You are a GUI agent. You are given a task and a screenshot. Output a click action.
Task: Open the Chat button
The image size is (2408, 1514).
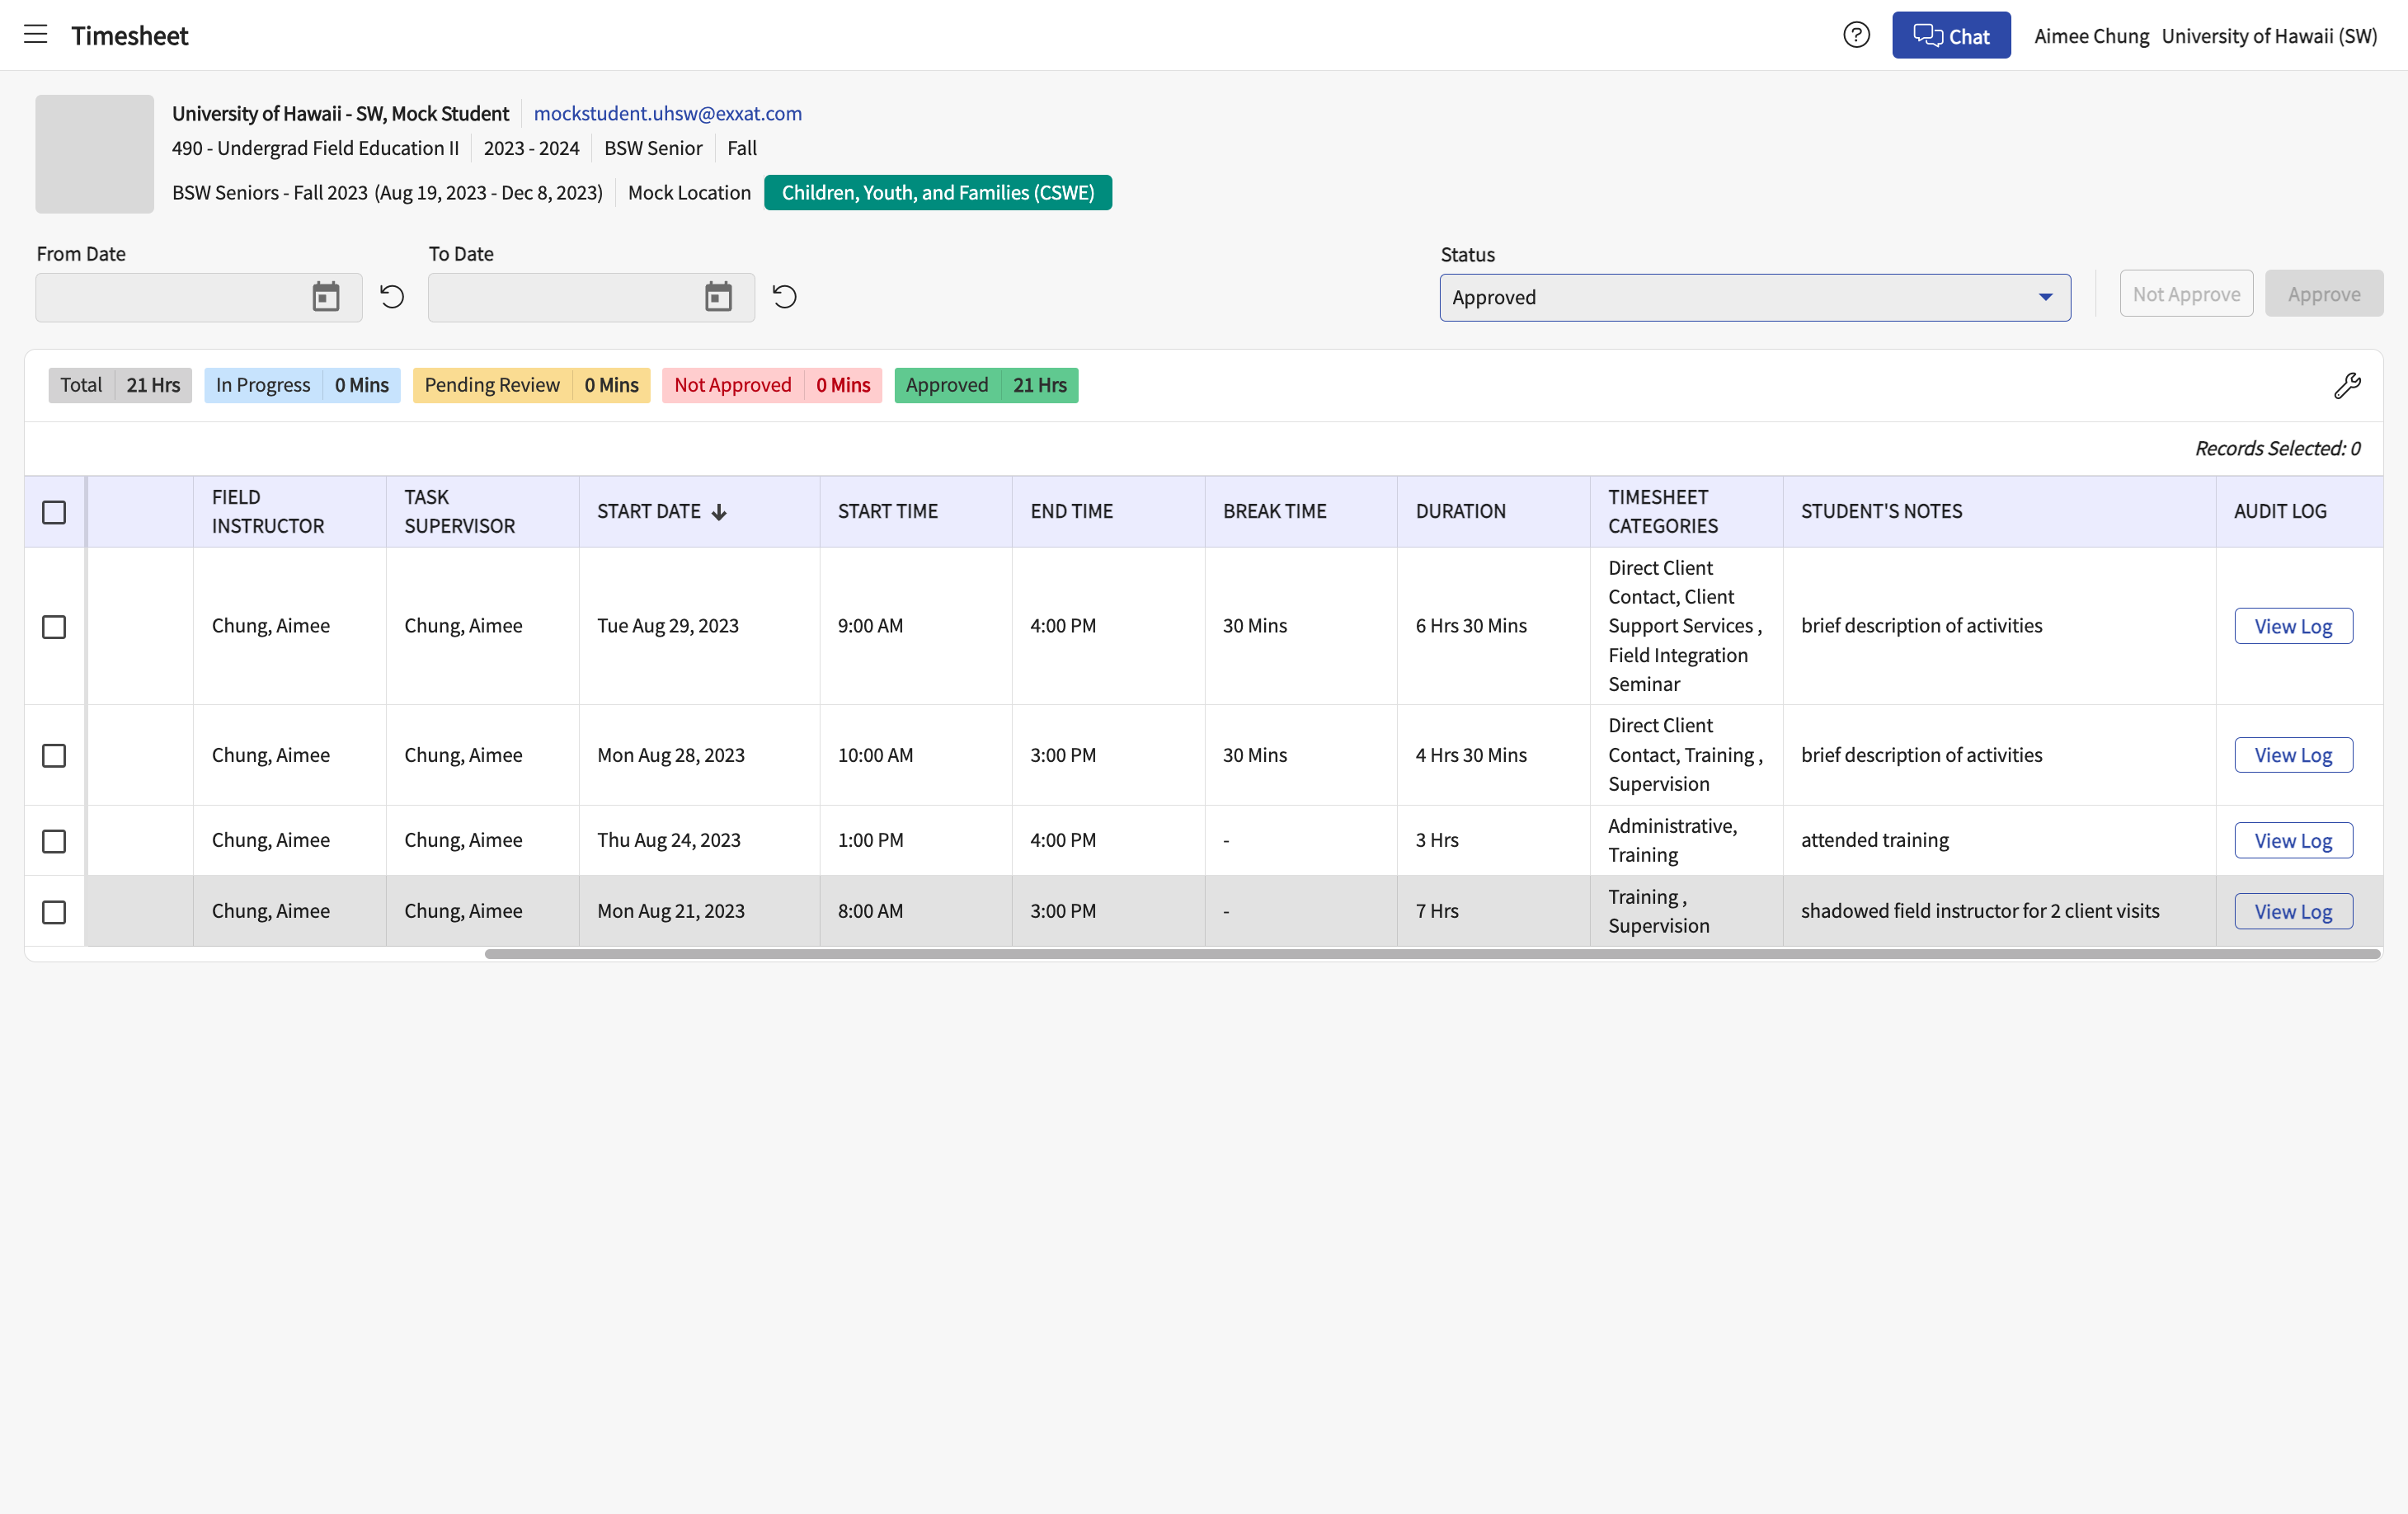1951,35
